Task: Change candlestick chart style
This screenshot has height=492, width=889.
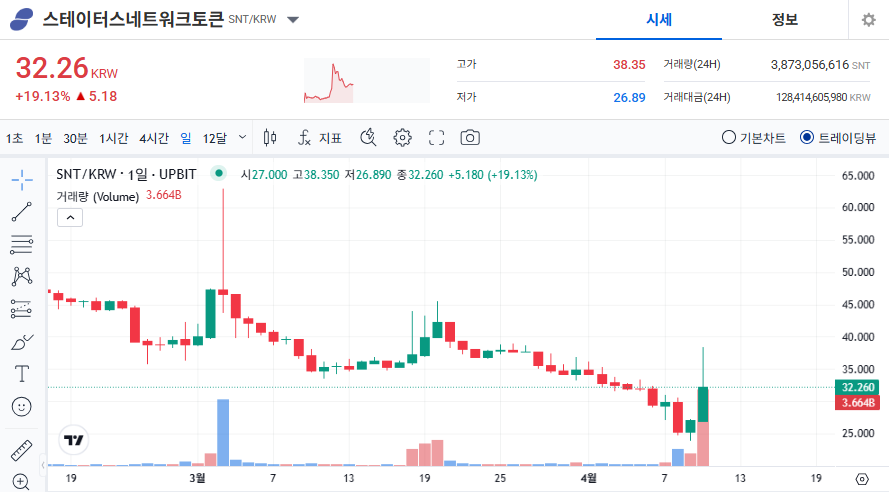Action: click(x=270, y=138)
